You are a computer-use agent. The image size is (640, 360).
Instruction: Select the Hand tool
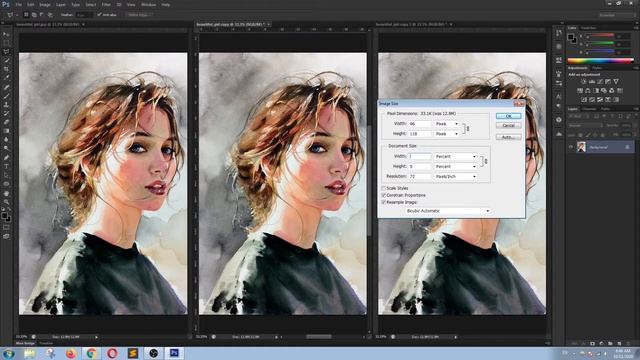pyautogui.click(x=6, y=193)
